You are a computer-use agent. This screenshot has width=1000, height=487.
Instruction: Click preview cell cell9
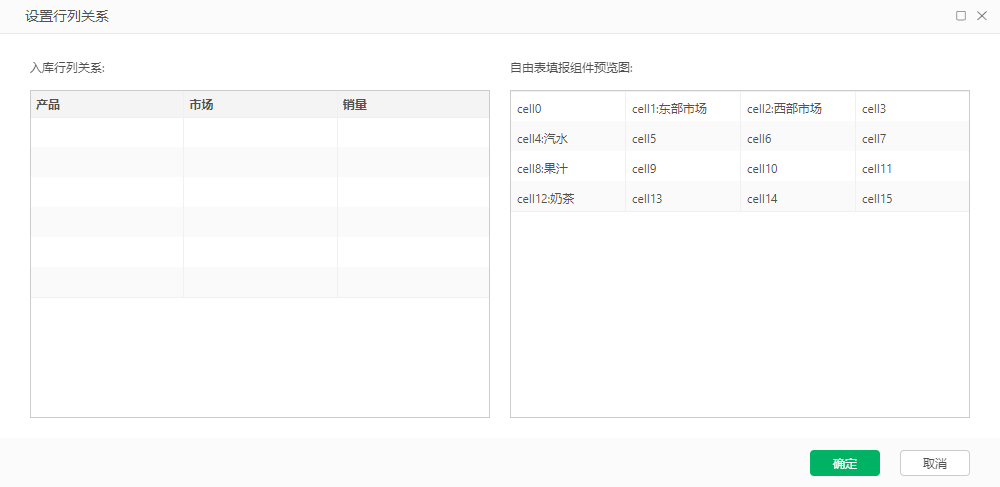click(683, 168)
